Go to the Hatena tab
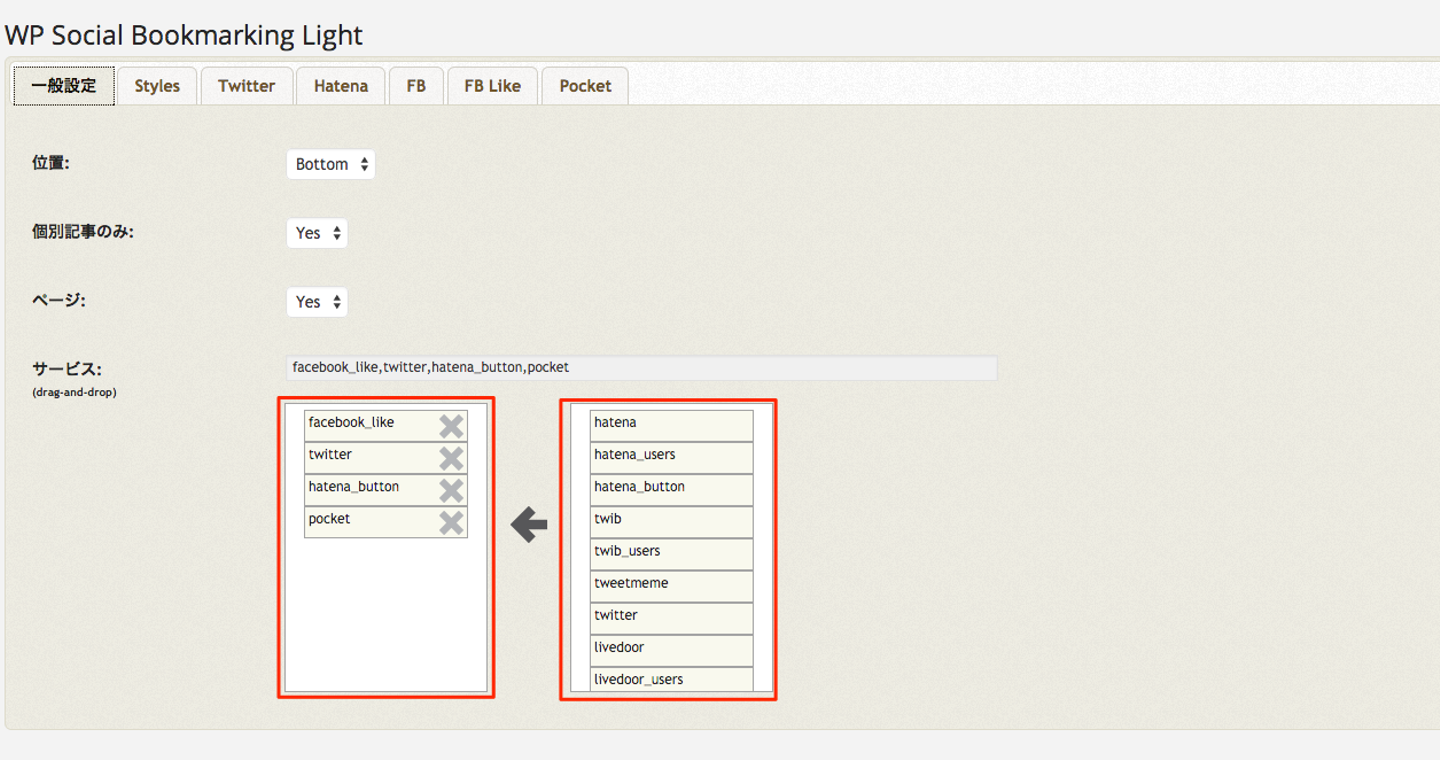This screenshot has width=1440, height=760. (341, 86)
